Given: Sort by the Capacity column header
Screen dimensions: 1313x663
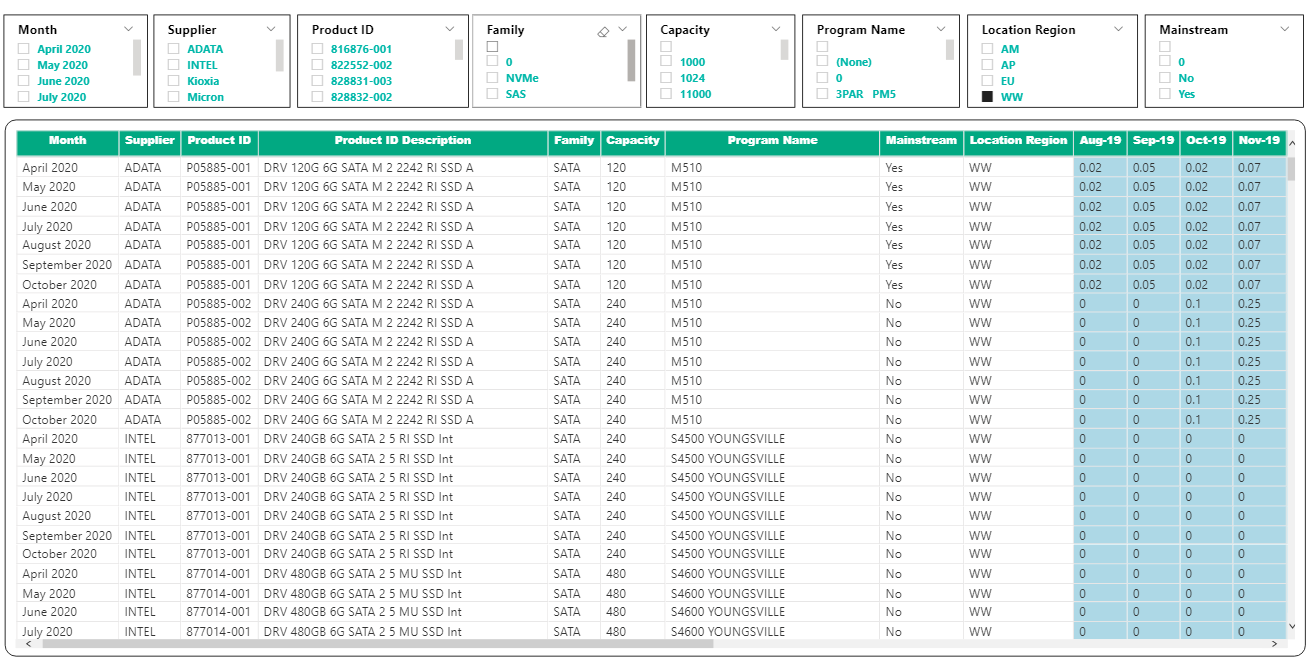Looking at the screenshot, I should pyautogui.click(x=633, y=142).
